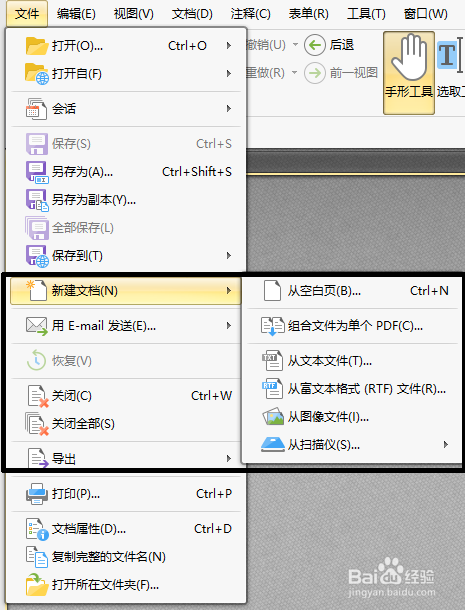Open the 工具(T) menu
Screen dimensions: 465x610
pyautogui.click(x=366, y=14)
